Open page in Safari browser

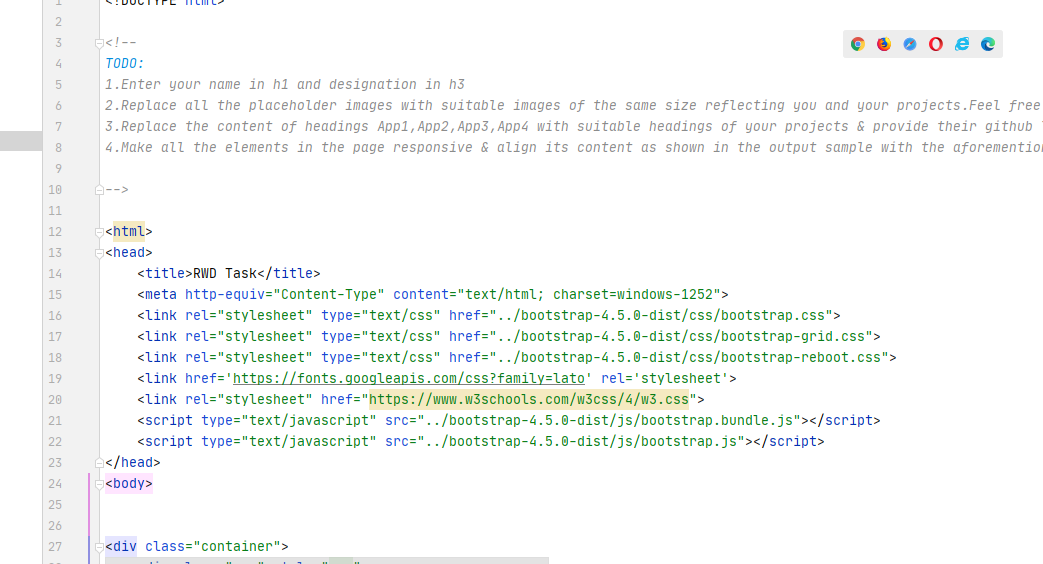910,45
